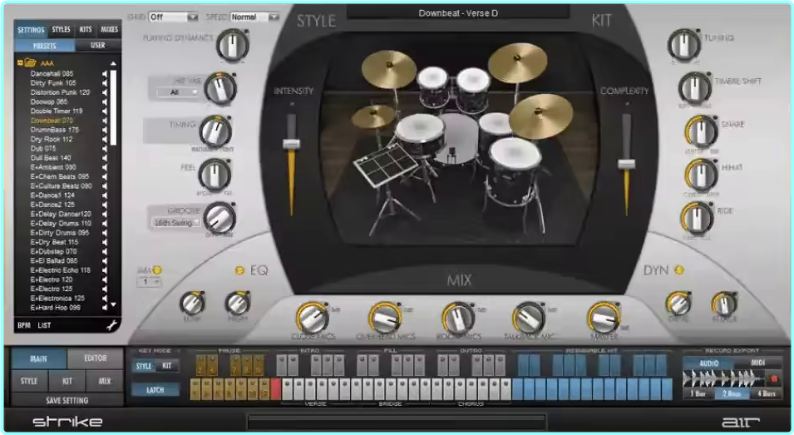The image size is (794, 435).
Task: Switch to the STYLES browser tab
Action: (x=61, y=30)
